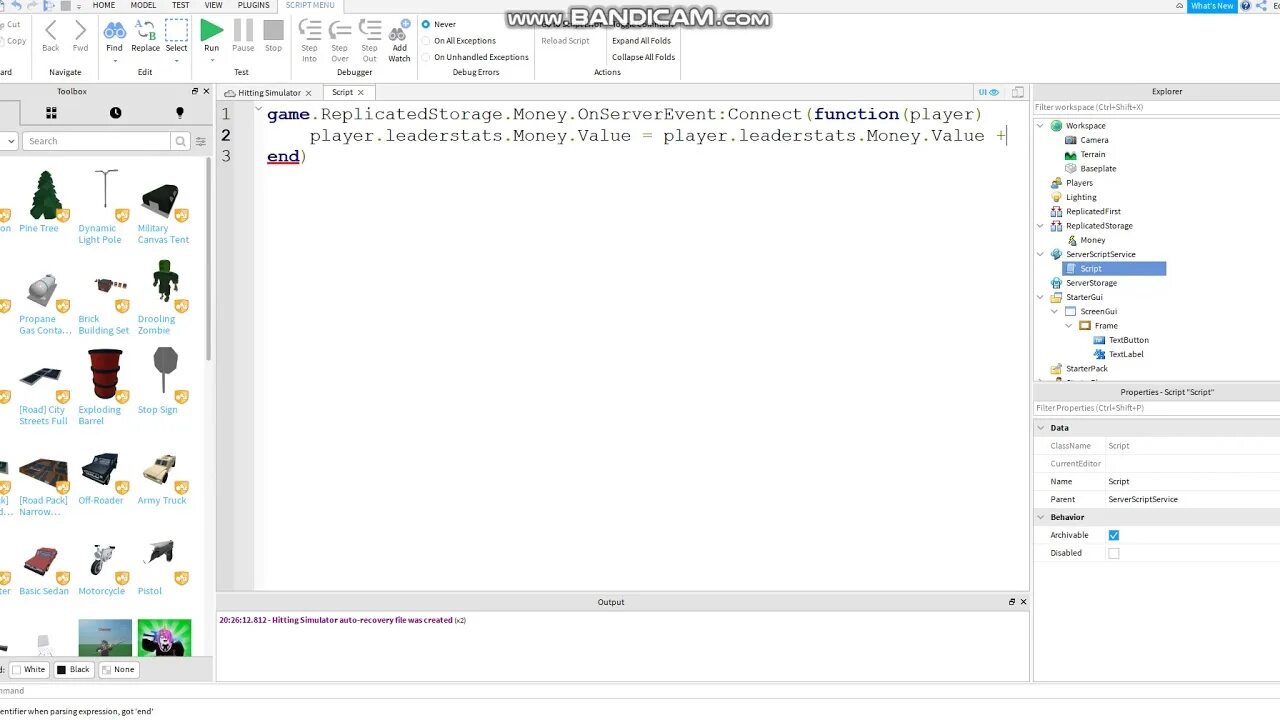Open the HOME ribbon tab
The width and height of the screenshot is (1280, 720).
click(x=104, y=5)
